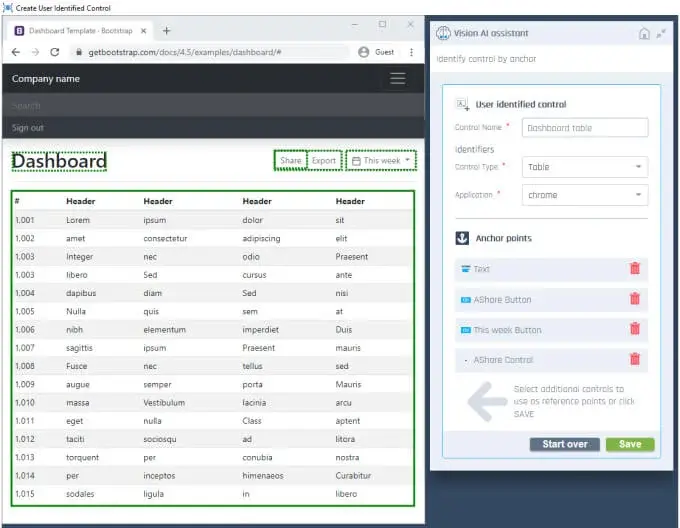The width and height of the screenshot is (680, 528).
Task: Delete the Text anchor point
Action: click(x=634, y=269)
